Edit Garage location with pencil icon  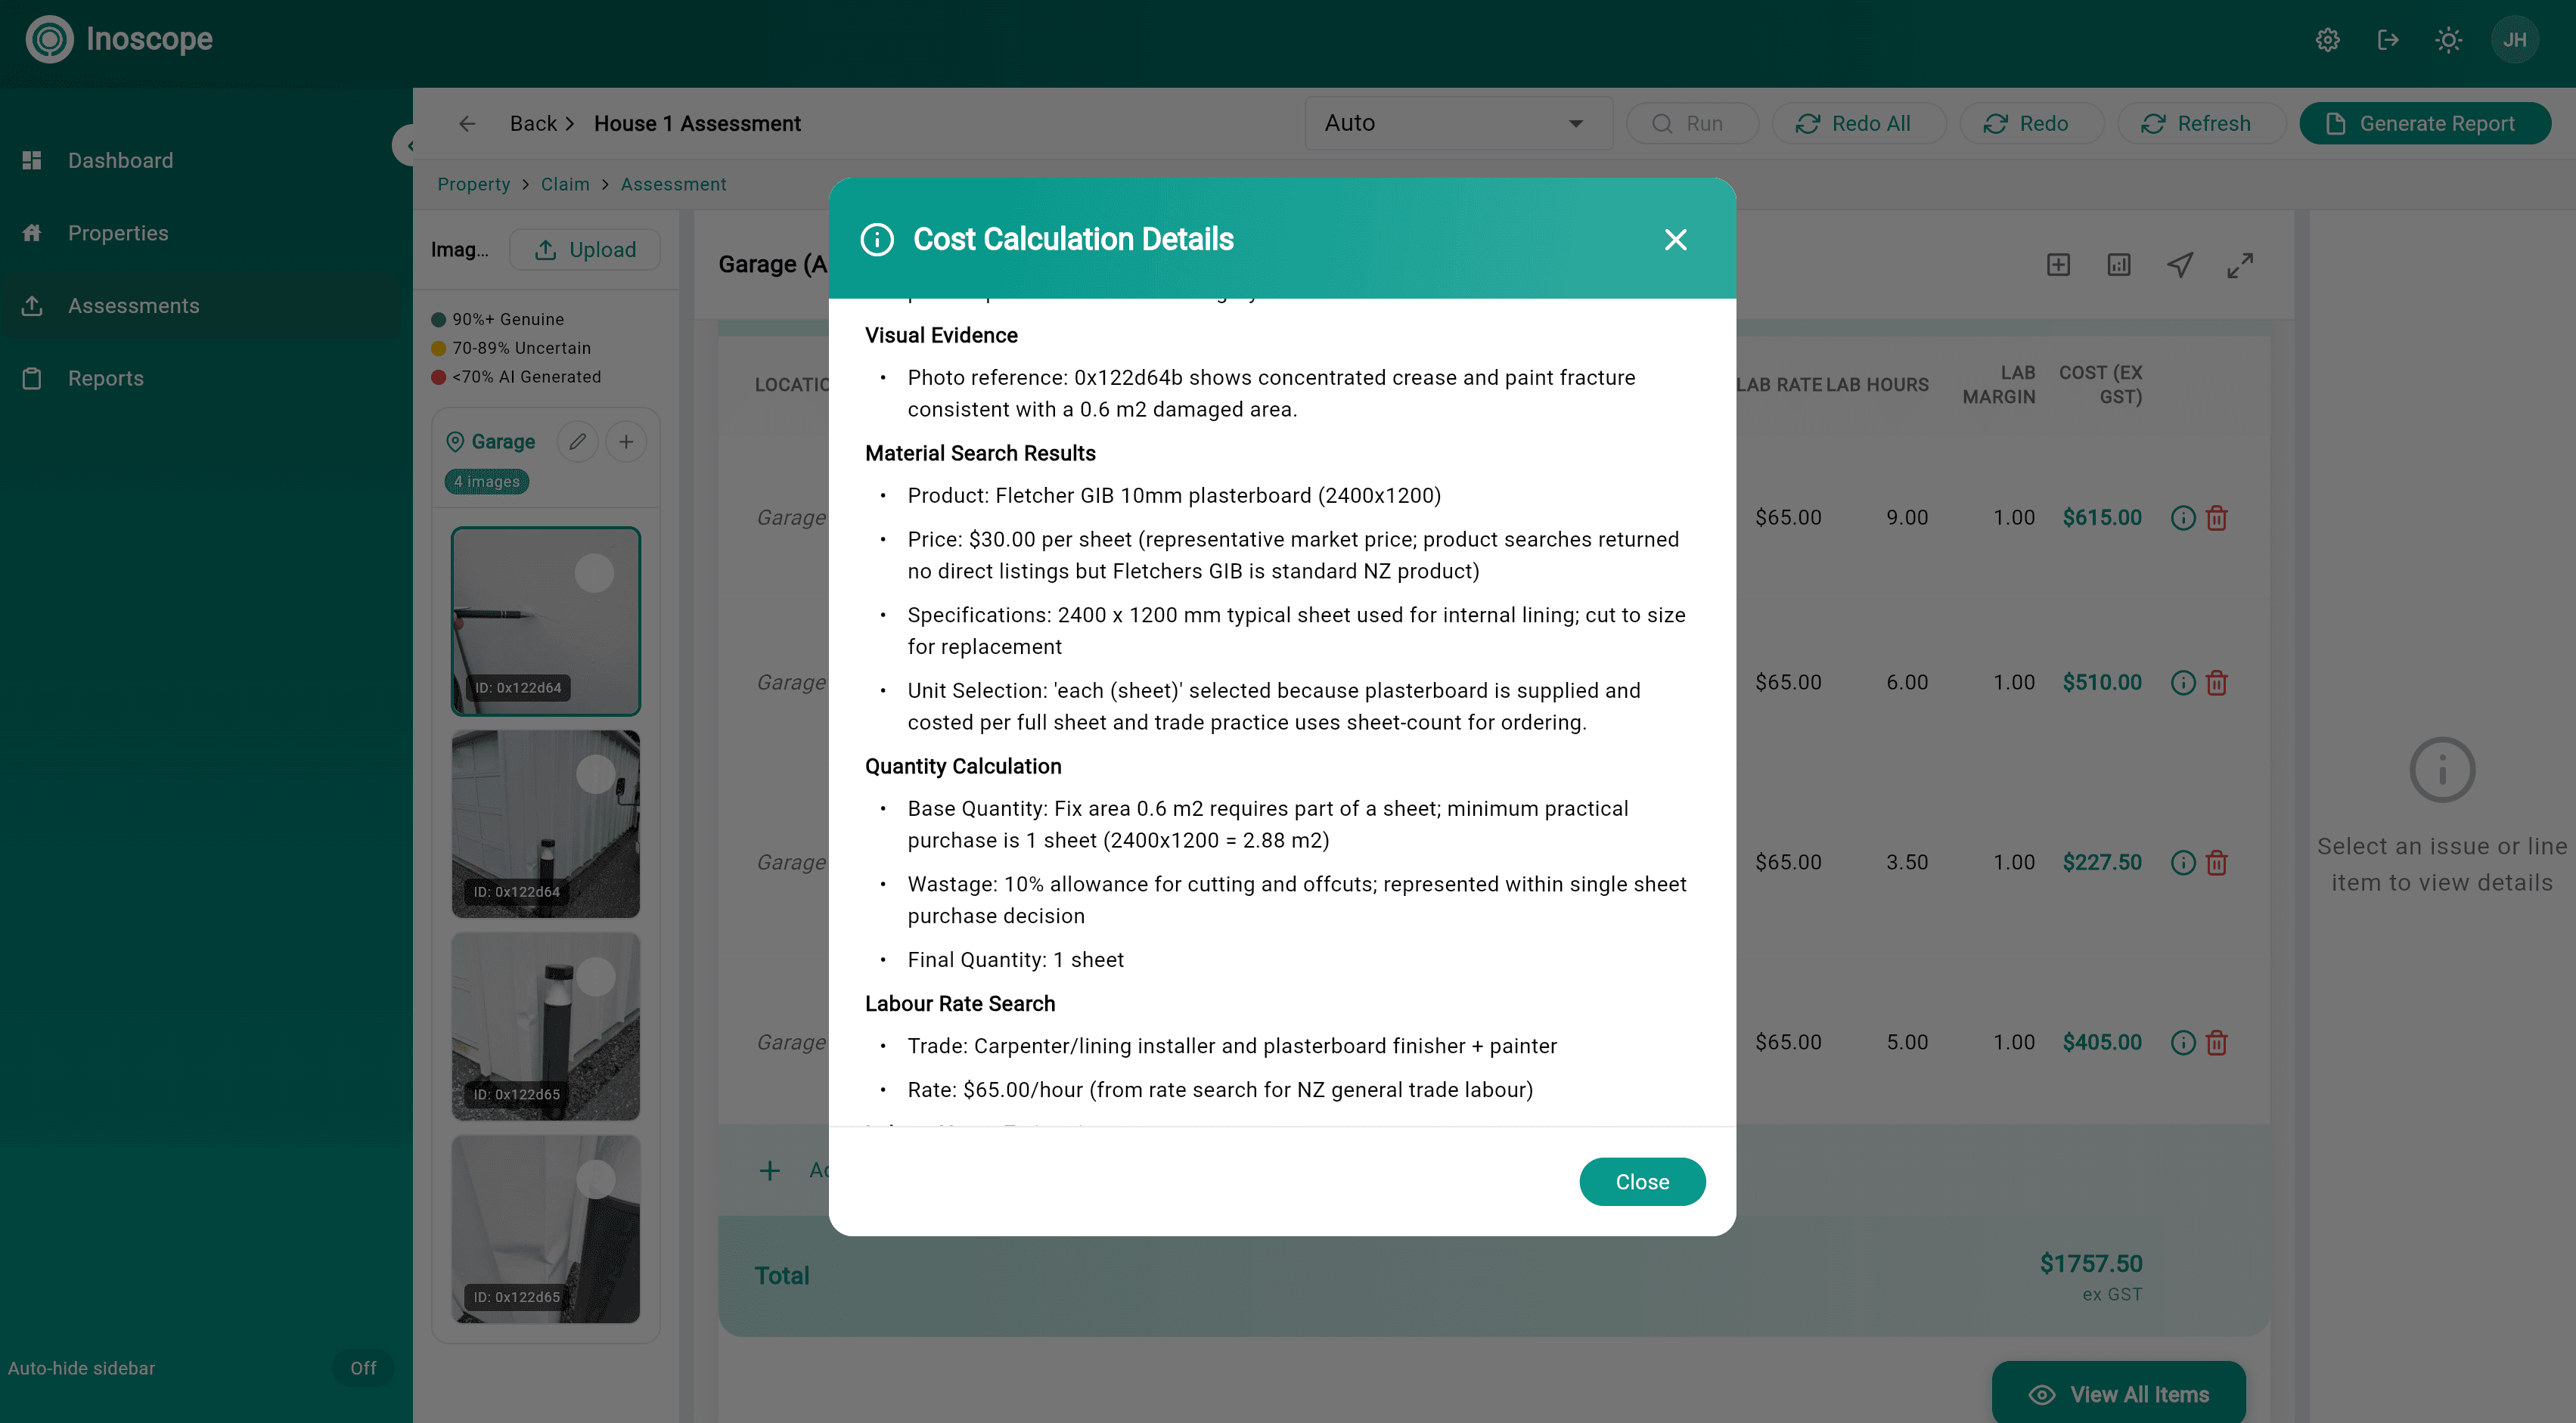tap(577, 442)
